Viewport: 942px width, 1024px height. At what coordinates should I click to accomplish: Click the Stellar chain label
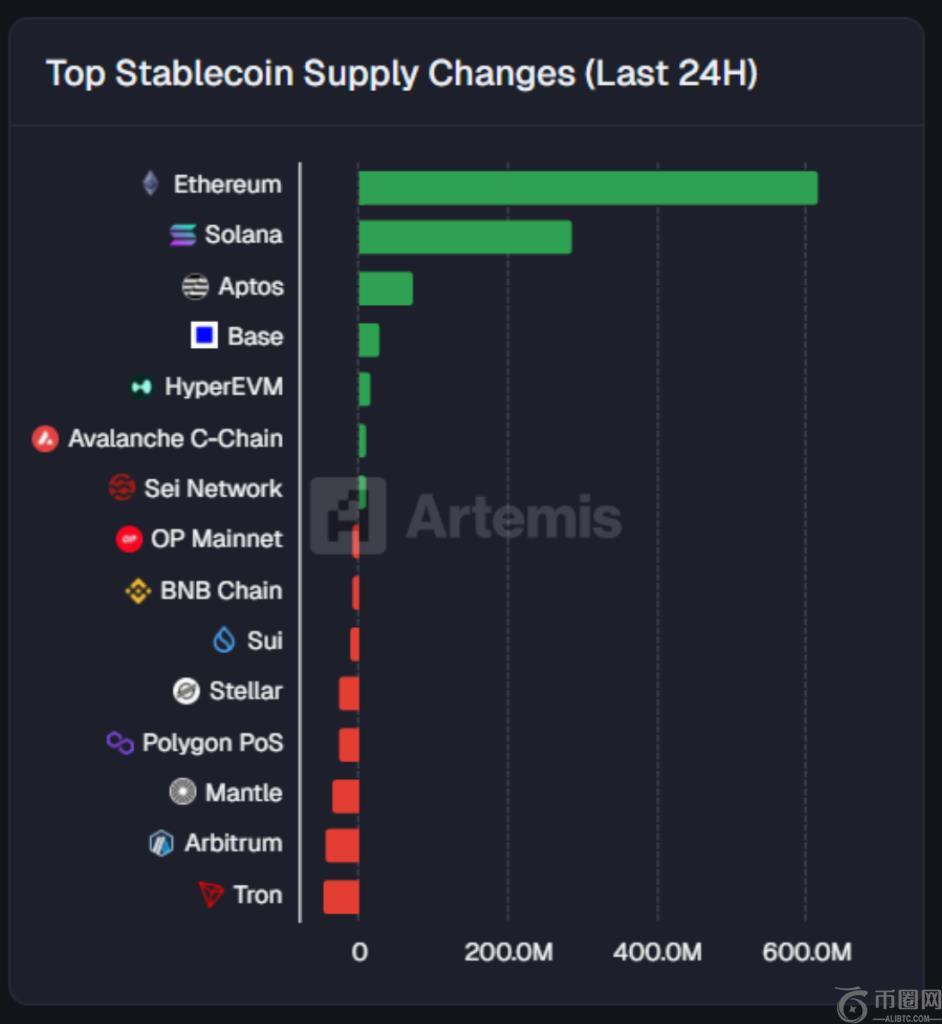pos(245,691)
